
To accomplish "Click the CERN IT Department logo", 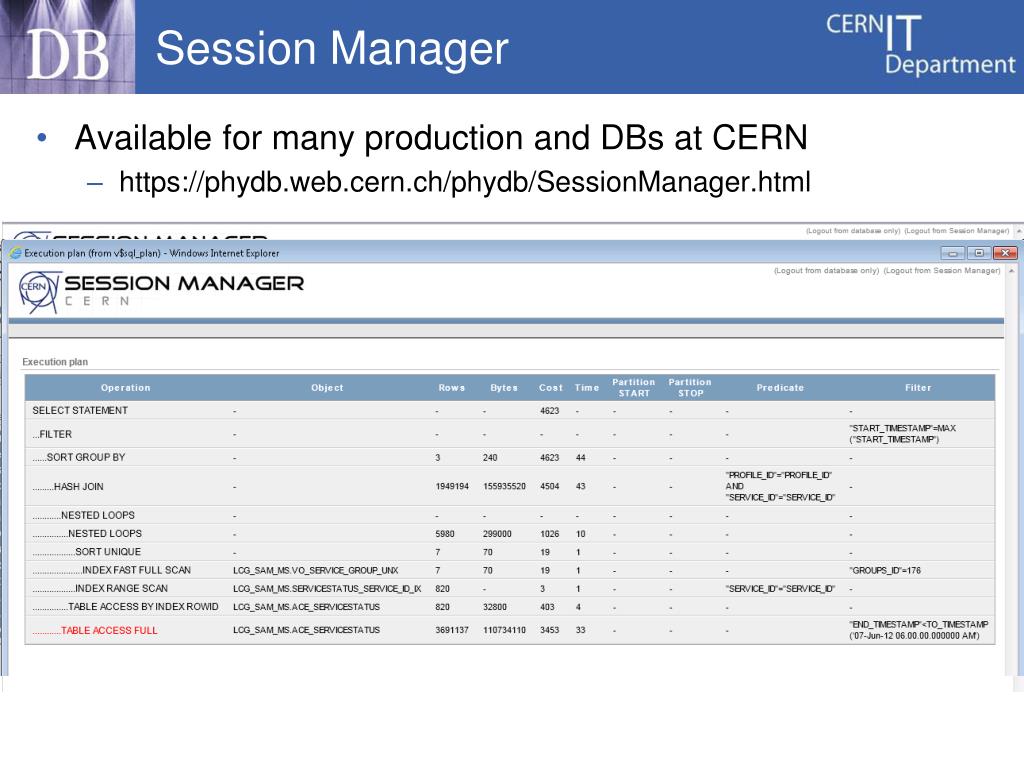I will click(x=920, y=44).
